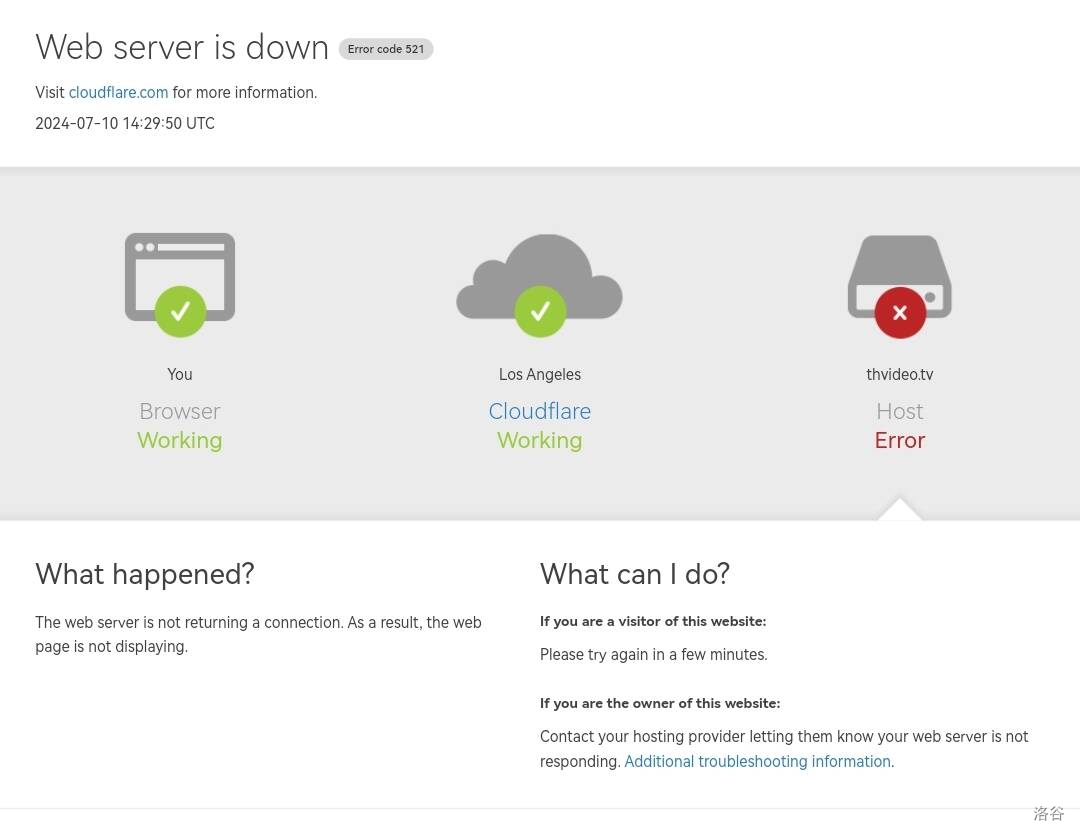Click the thvideo.tv host name
The height and width of the screenshot is (836, 1080).
tap(900, 375)
